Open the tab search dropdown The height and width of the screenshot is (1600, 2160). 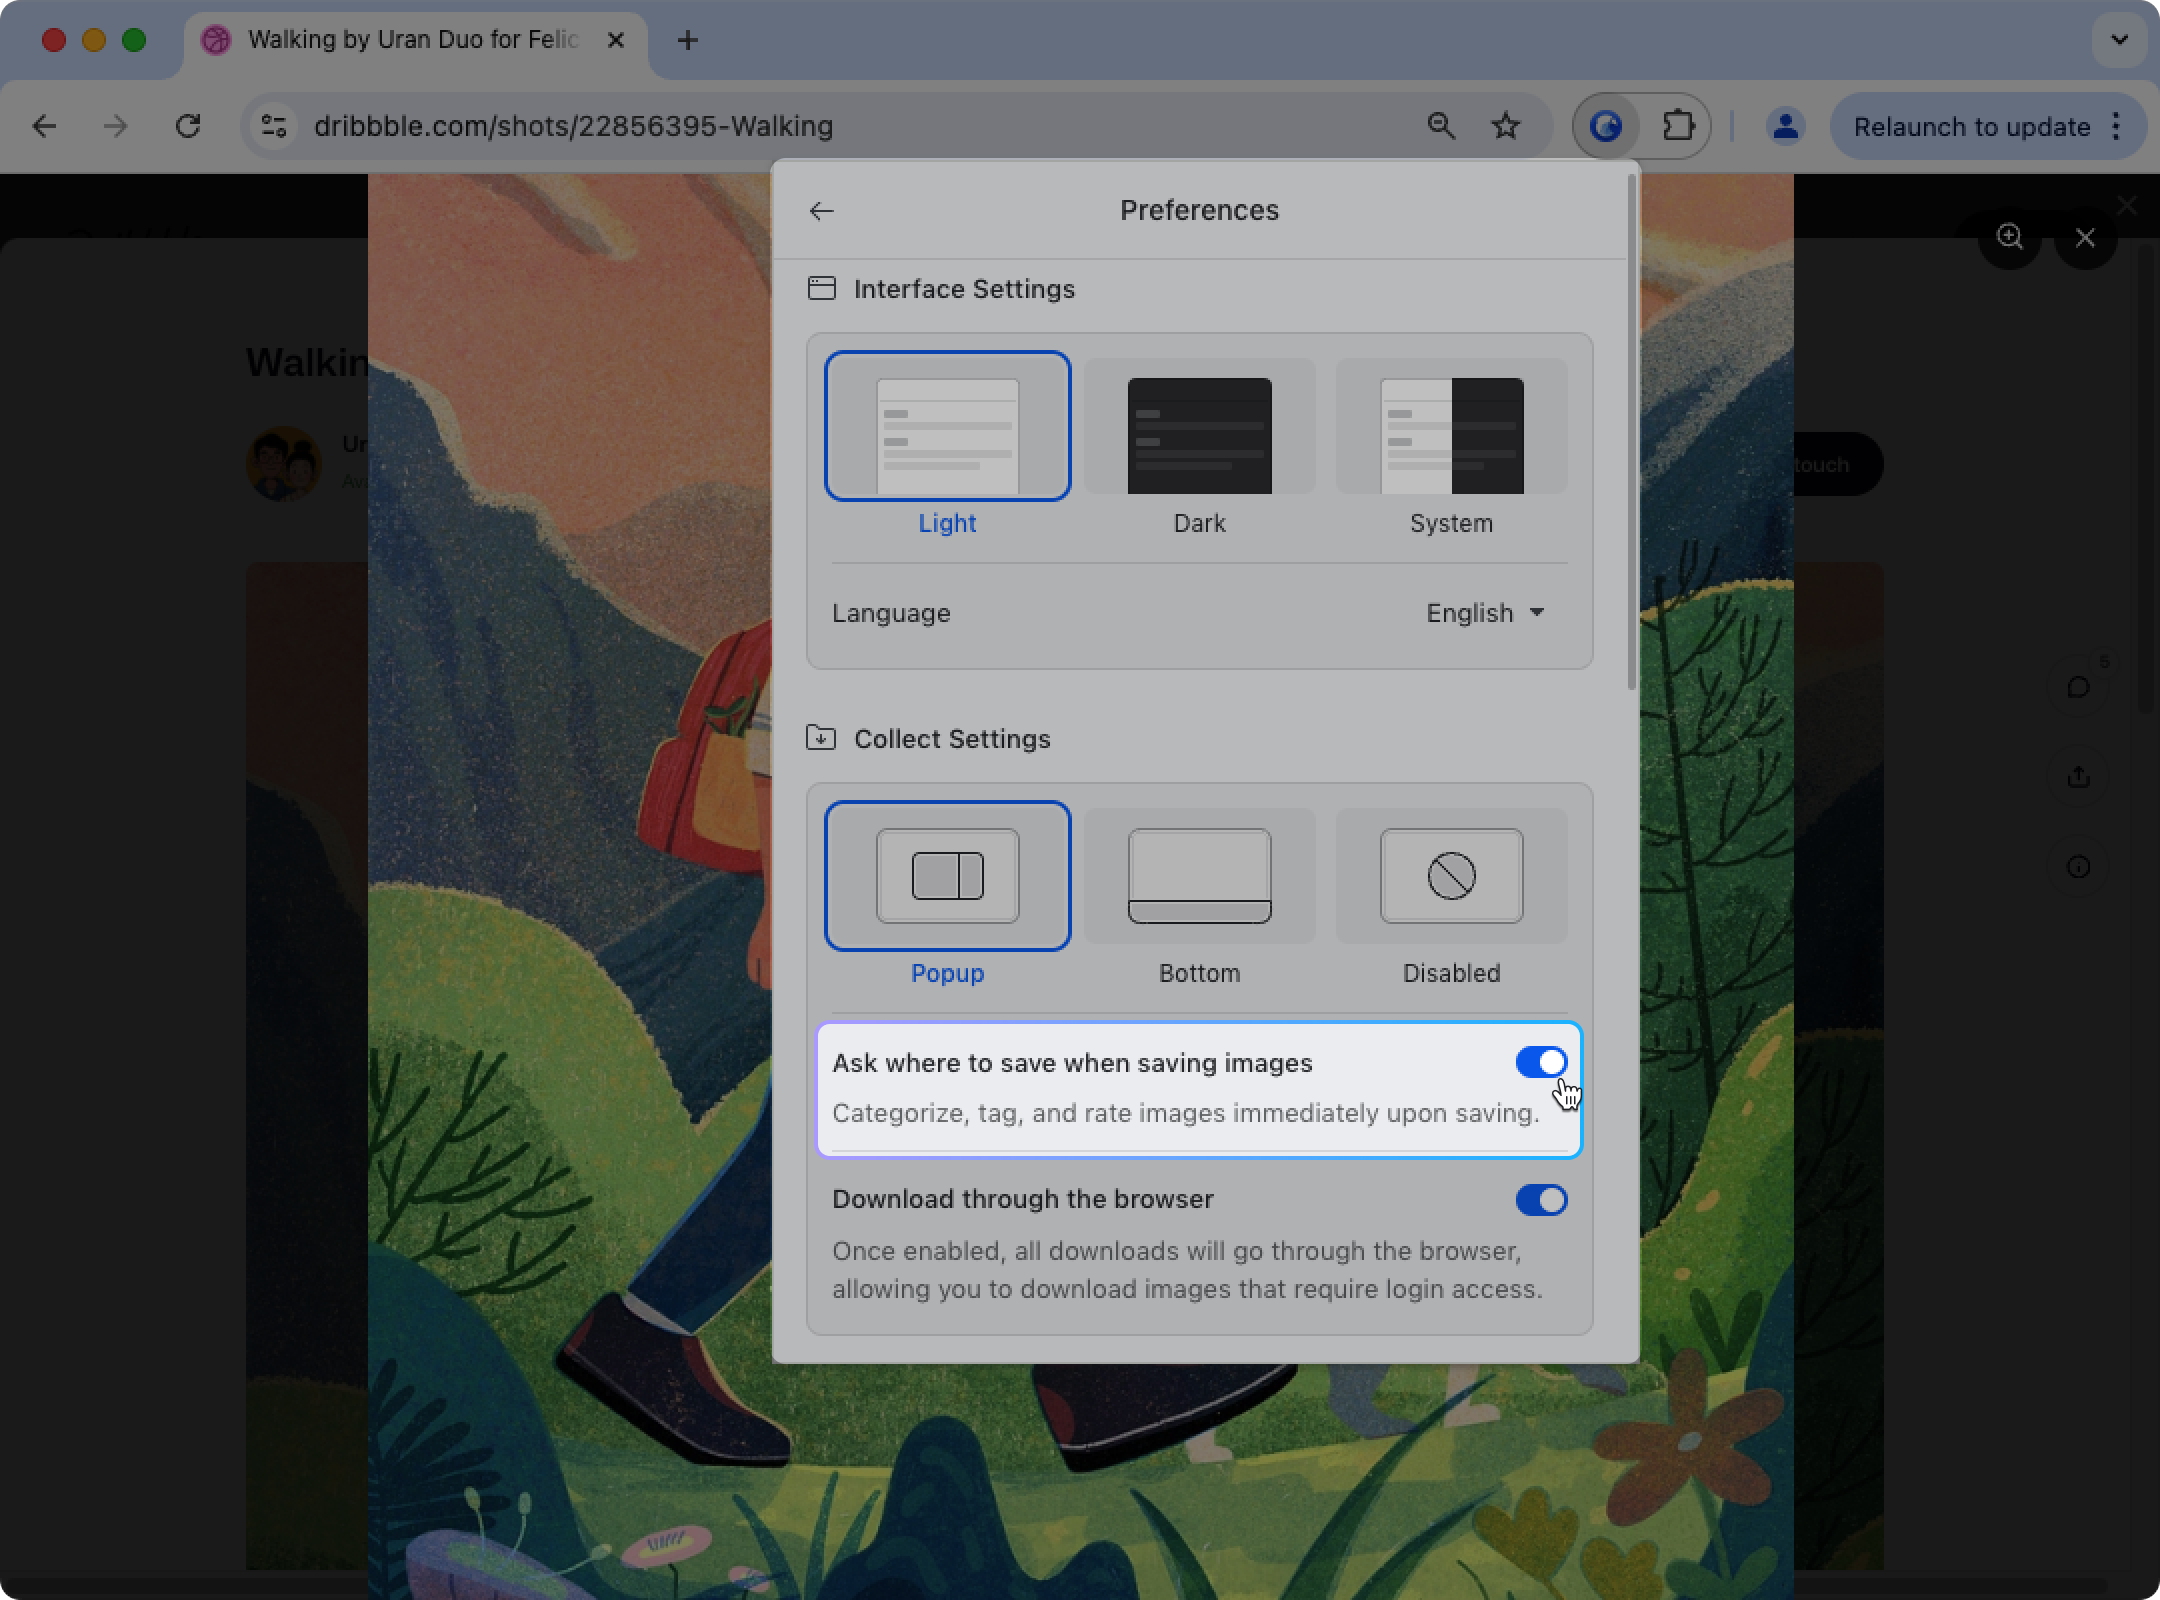(x=2119, y=40)
